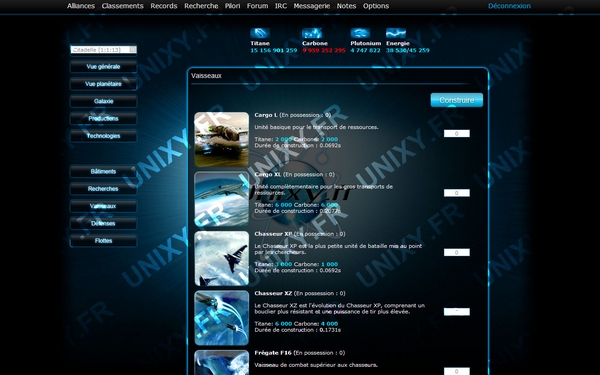Focus the Chasseur XP quantity field
The height and width of the screenshot is (375, 600).
[x=457, y=253]
